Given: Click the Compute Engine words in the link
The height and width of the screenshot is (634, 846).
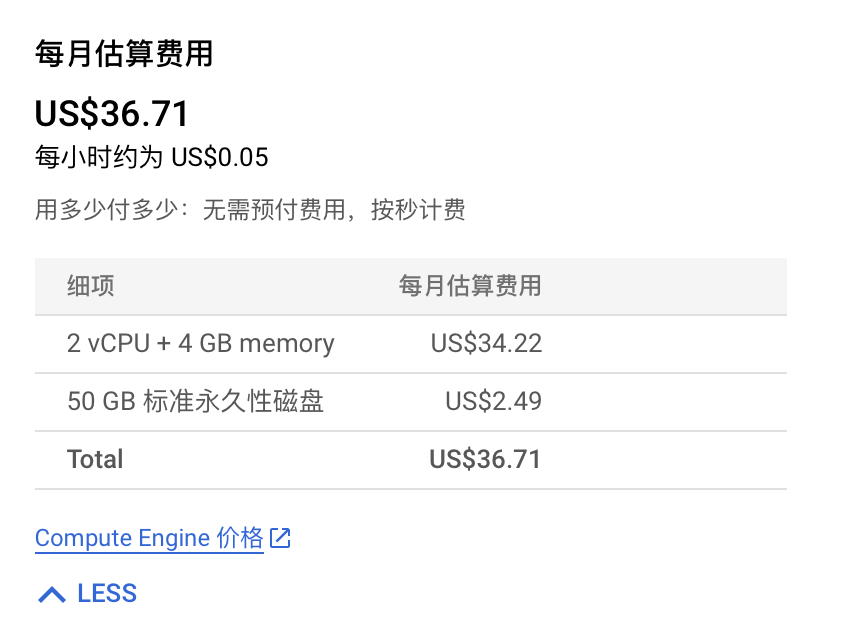Looking at the screenshot, I should pos(122,538).
